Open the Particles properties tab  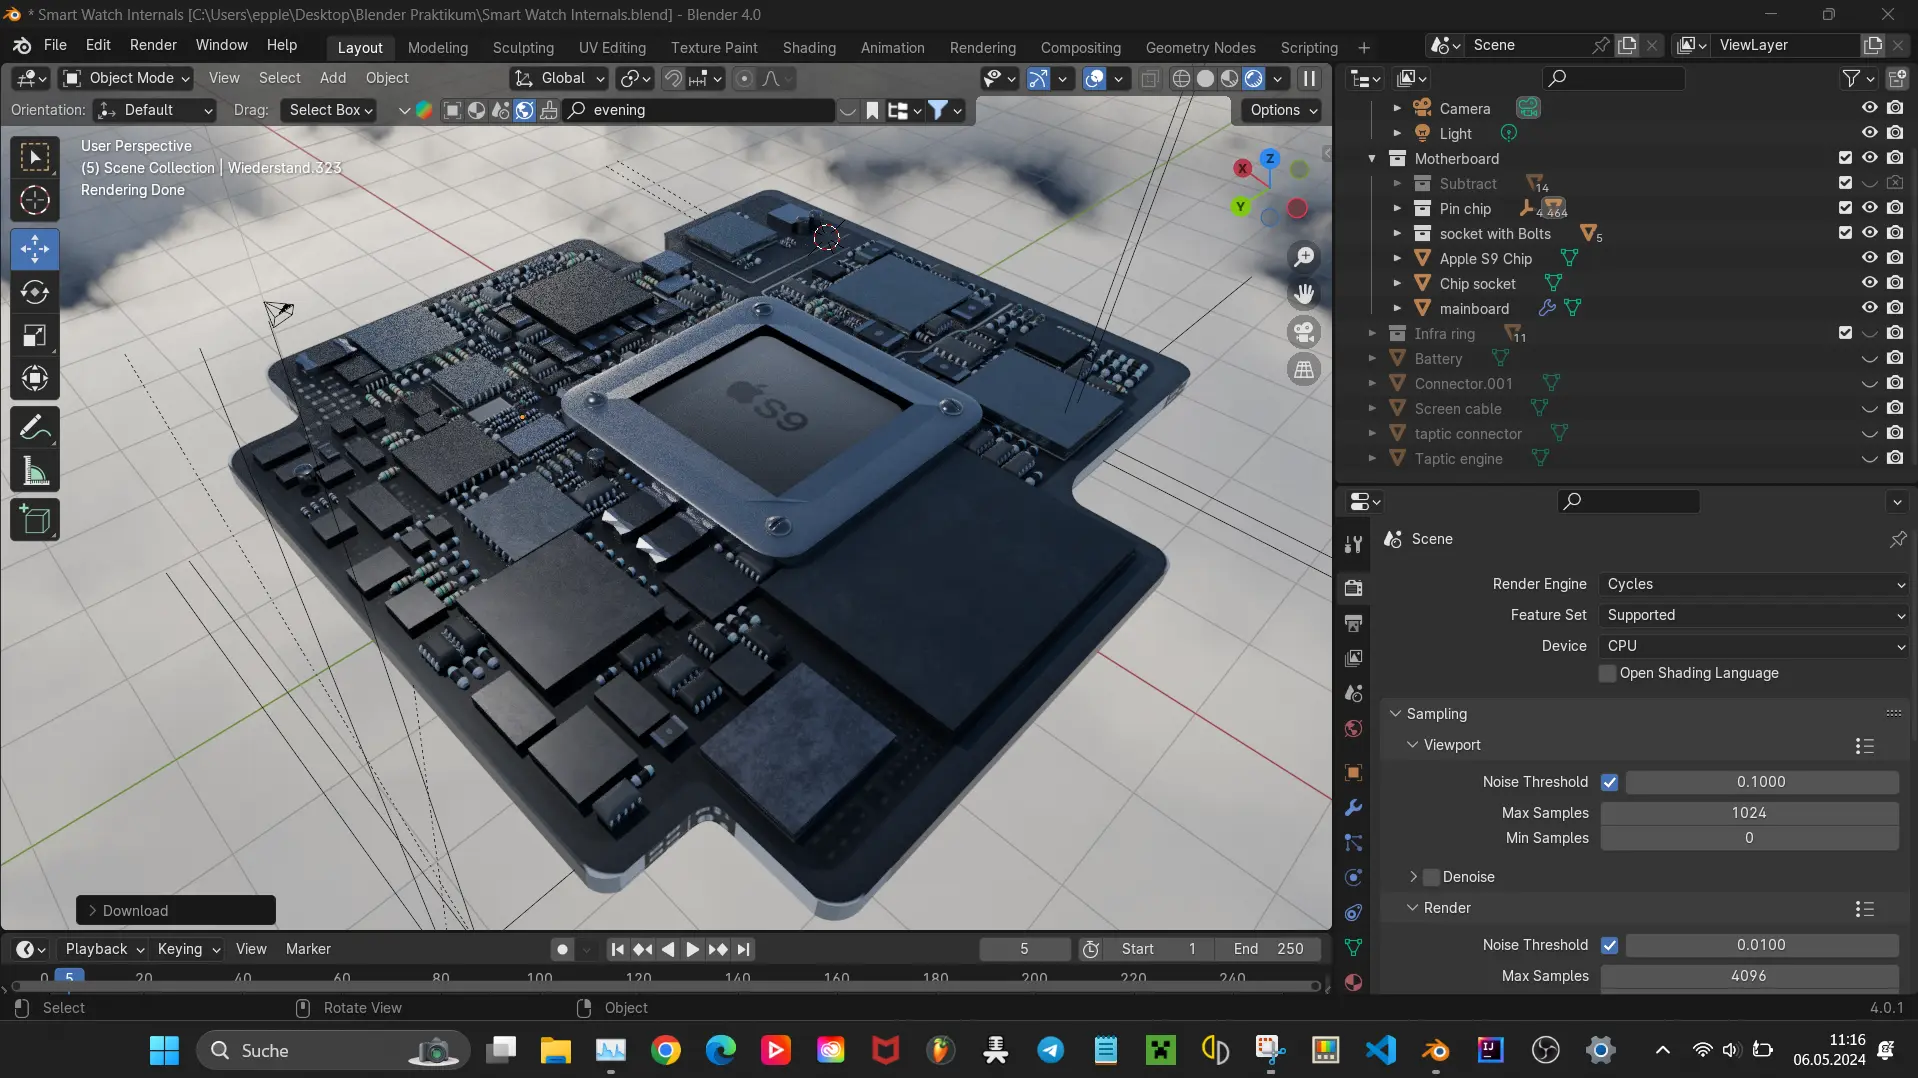pyautogui.click(x=1354, y=843)
